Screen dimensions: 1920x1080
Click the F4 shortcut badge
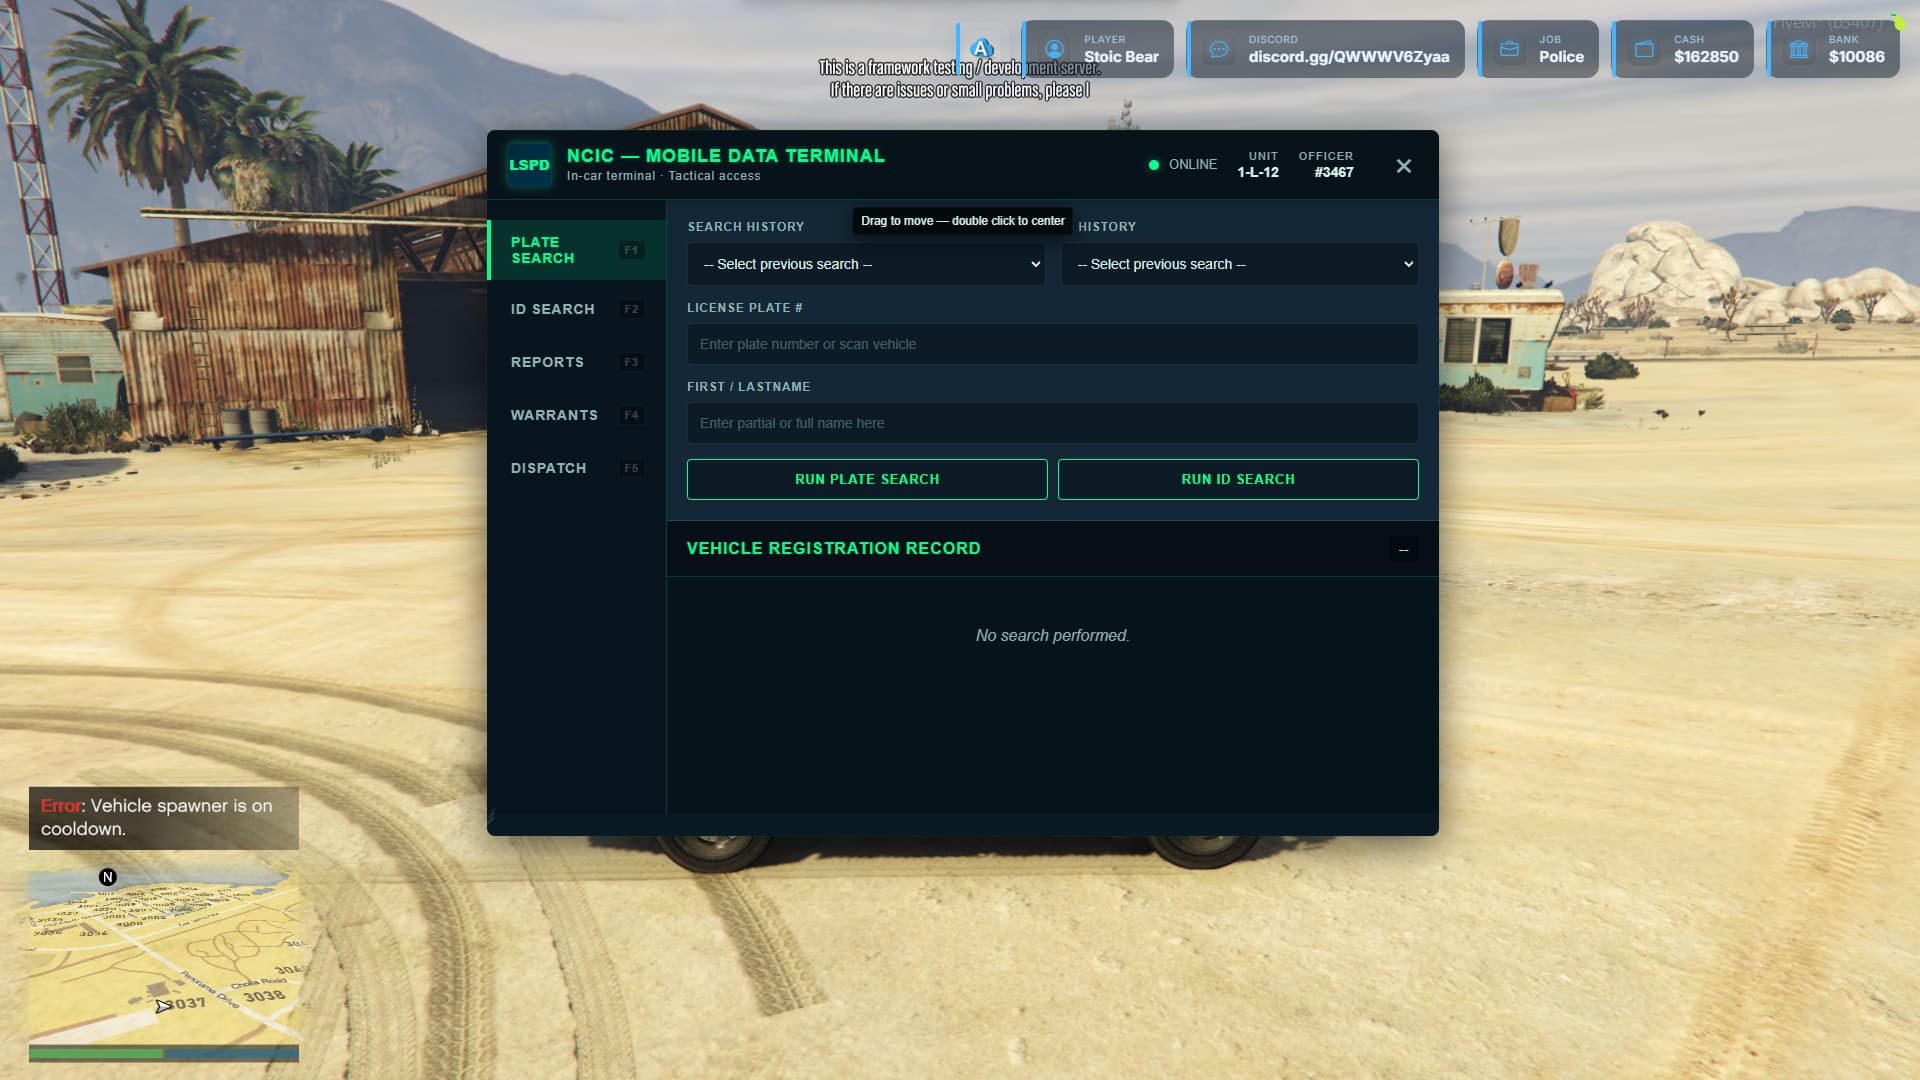coord(631,415)
